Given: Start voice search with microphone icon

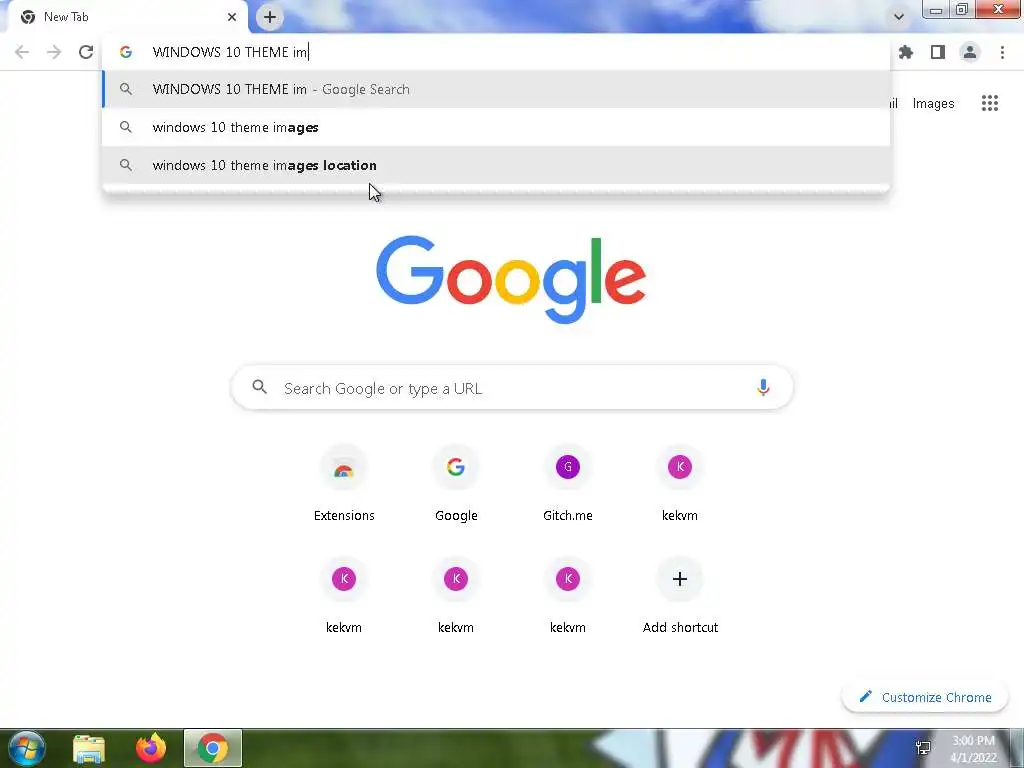Looking at the screenshot, I should click(x=763, y=387).
